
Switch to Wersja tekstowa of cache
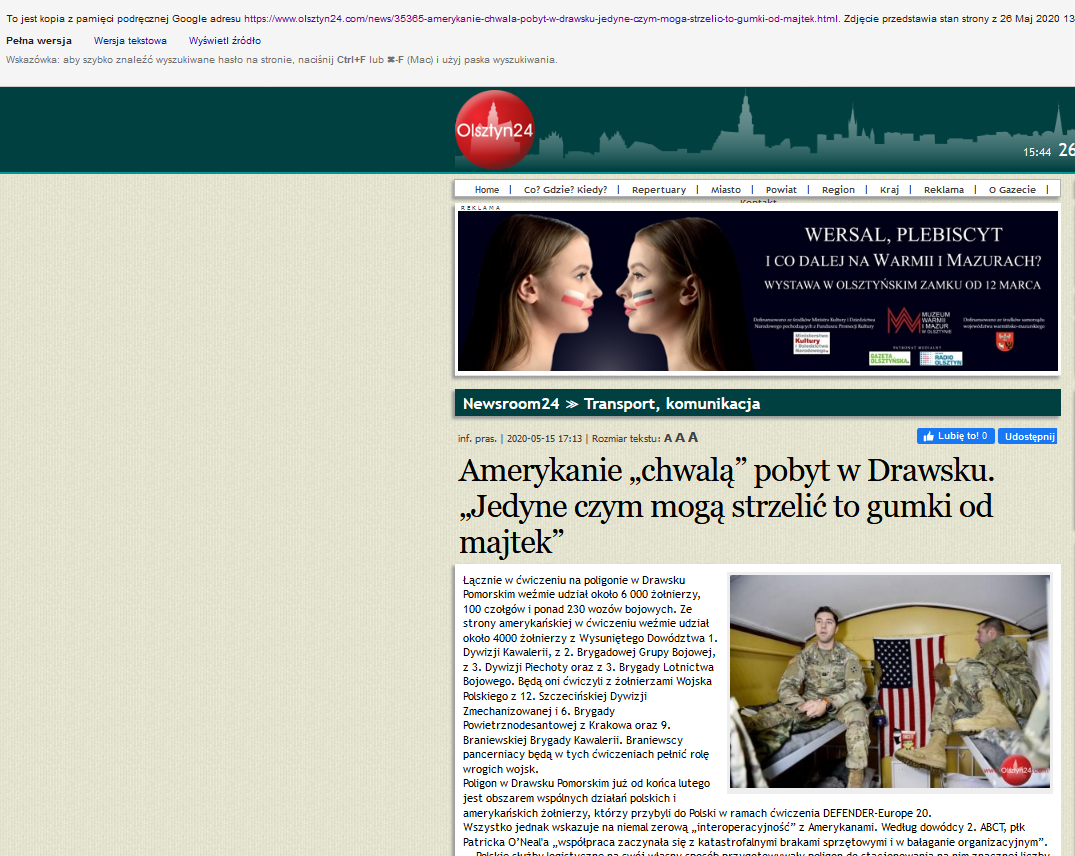pos(130,41)
